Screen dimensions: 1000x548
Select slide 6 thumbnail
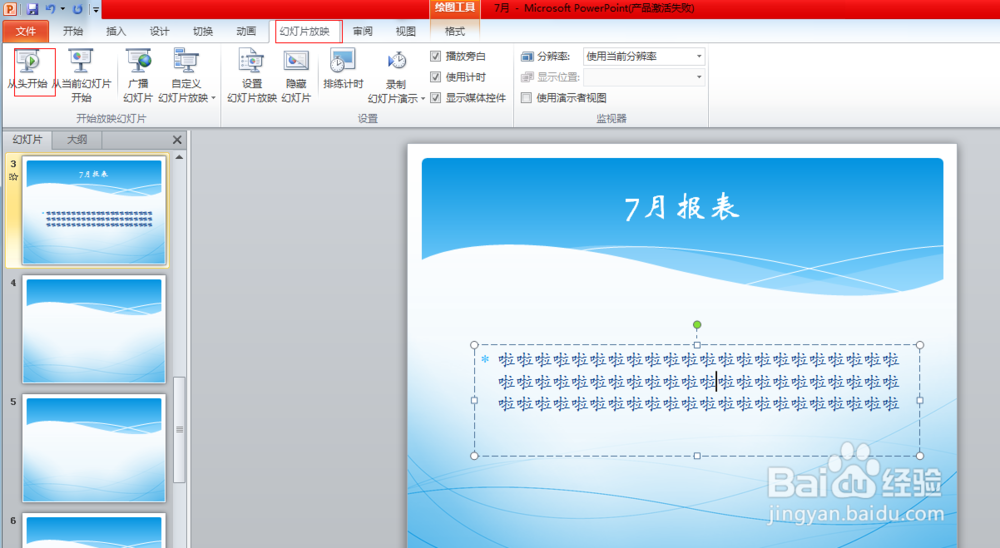94,531
